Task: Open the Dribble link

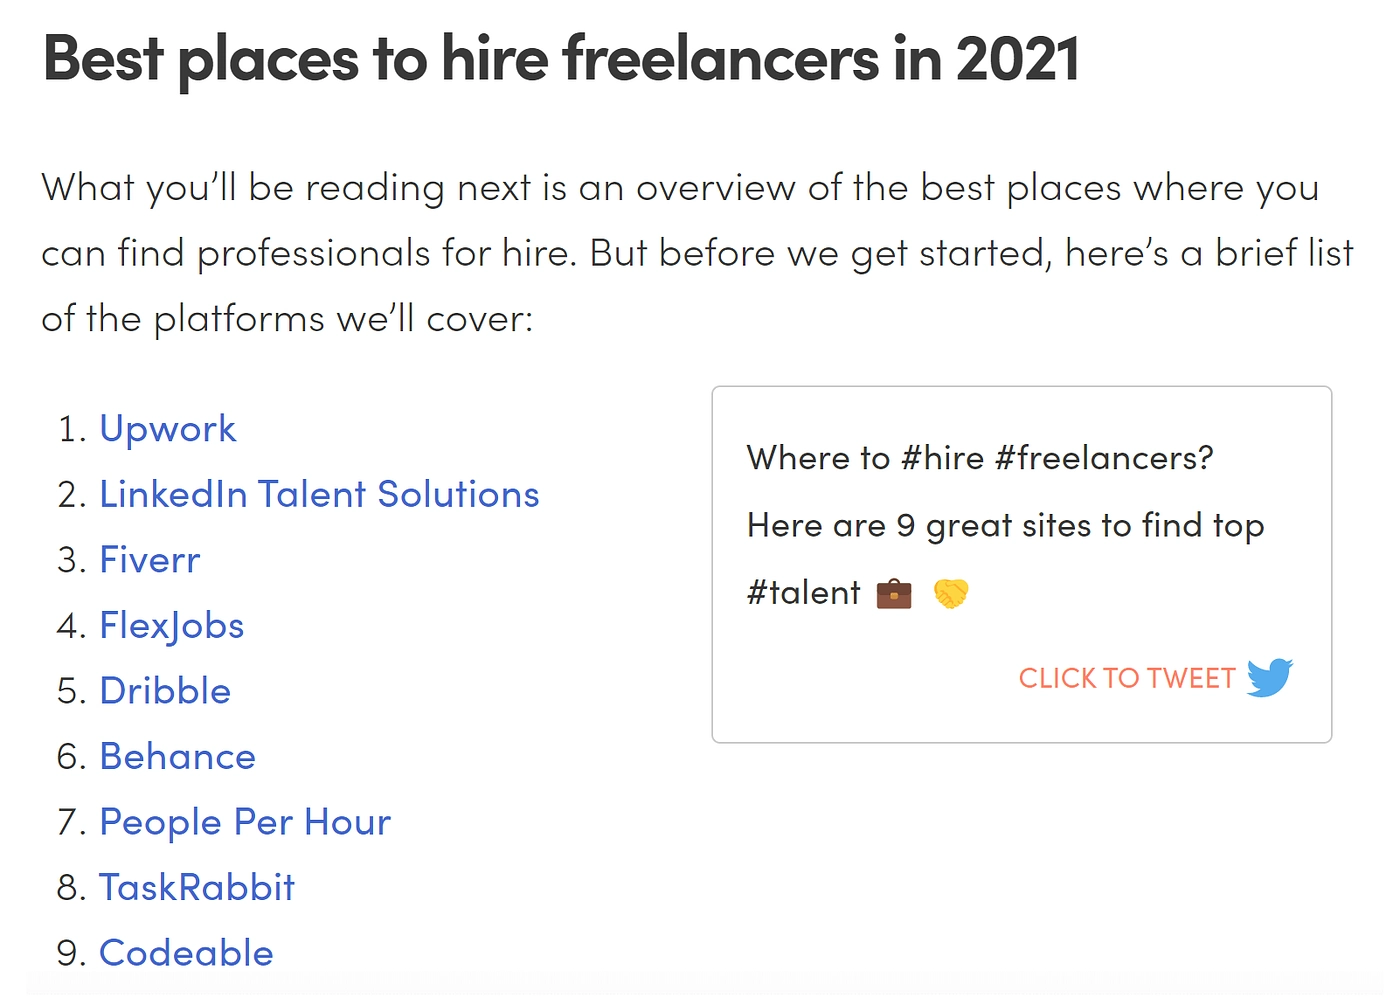Action: tap(165, 691)
